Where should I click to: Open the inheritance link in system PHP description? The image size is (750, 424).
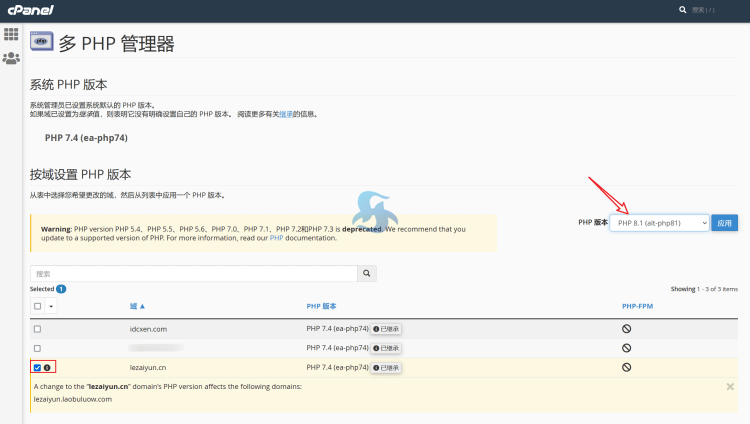(x=286, y=114)
